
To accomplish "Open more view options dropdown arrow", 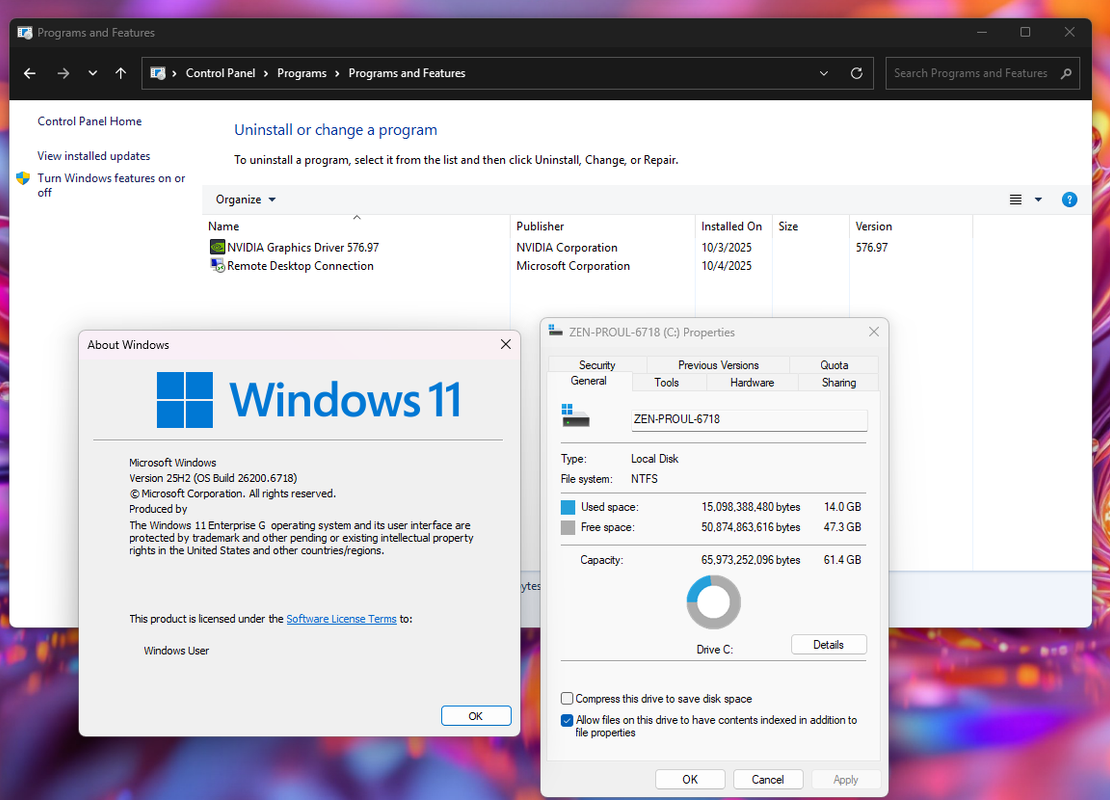I will (1039, 200).
